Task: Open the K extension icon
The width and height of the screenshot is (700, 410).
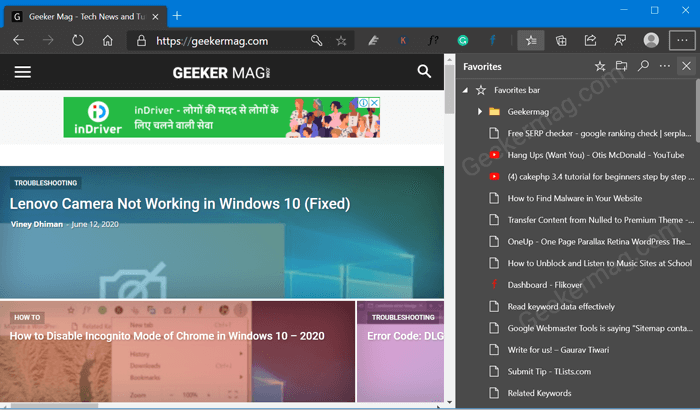Action: pyautogui.click(x=403, y=41)
